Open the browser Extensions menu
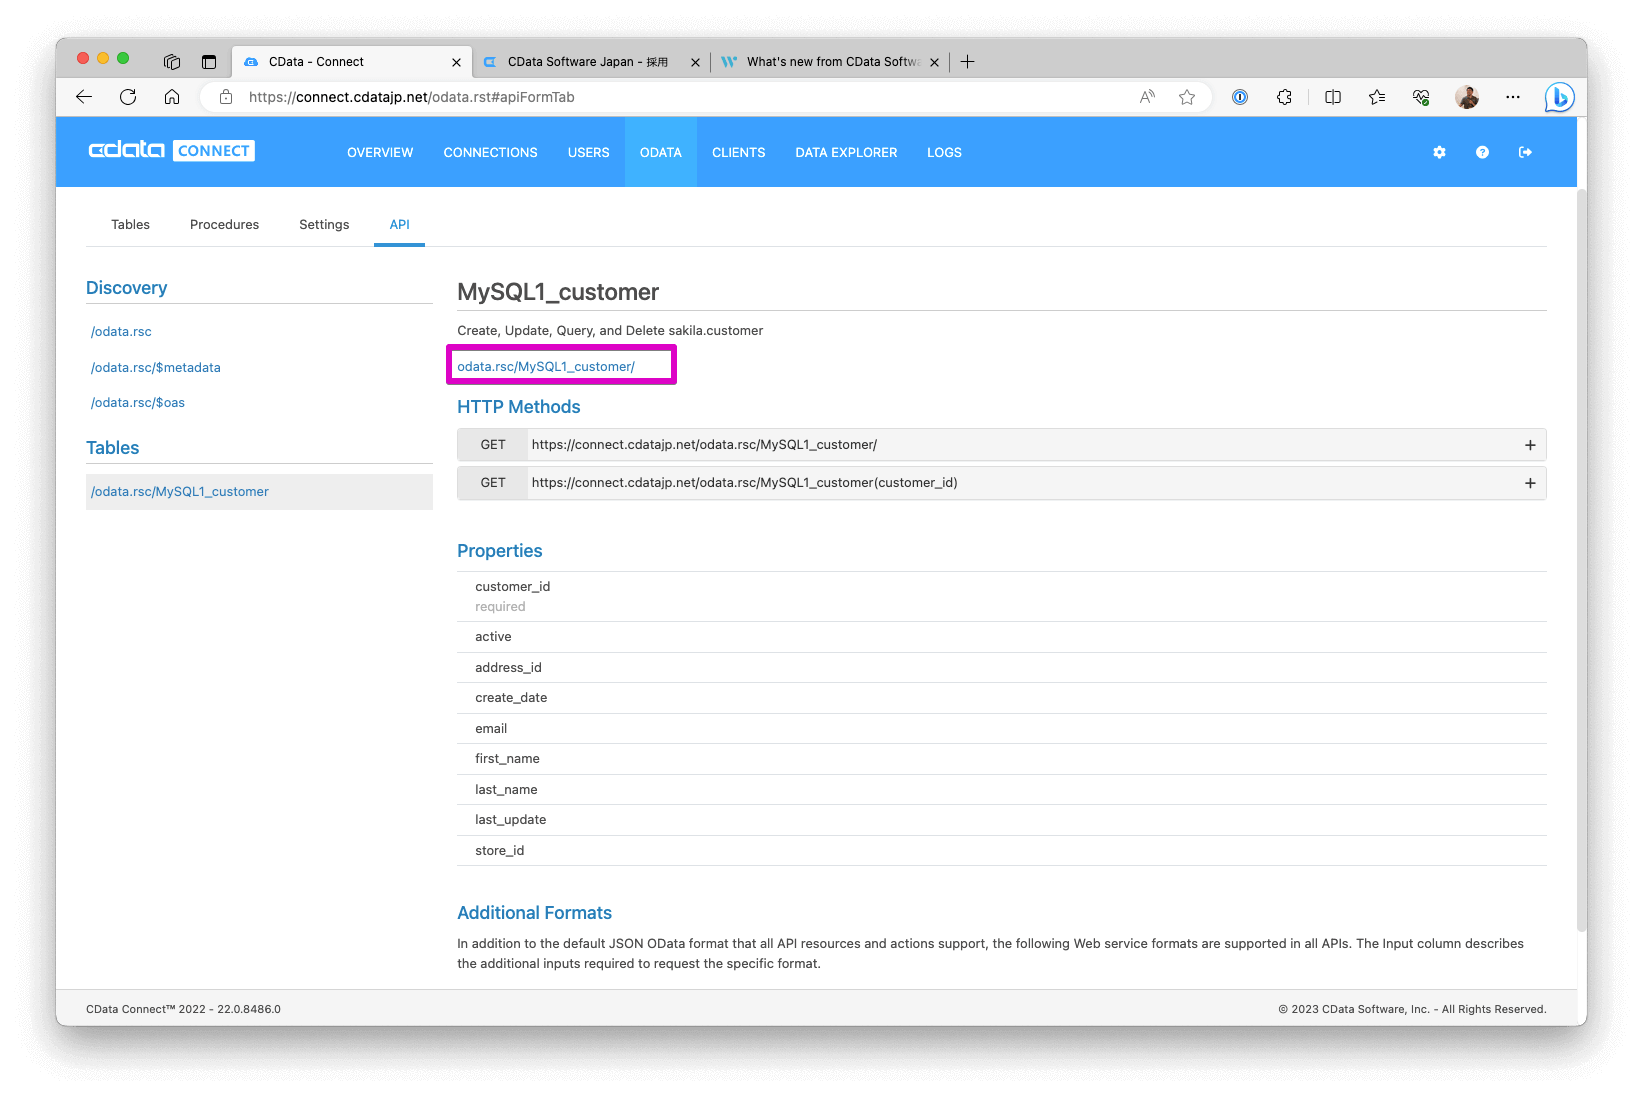Viewport: 1643px width, 1100px height. [x=1284, y=97]
